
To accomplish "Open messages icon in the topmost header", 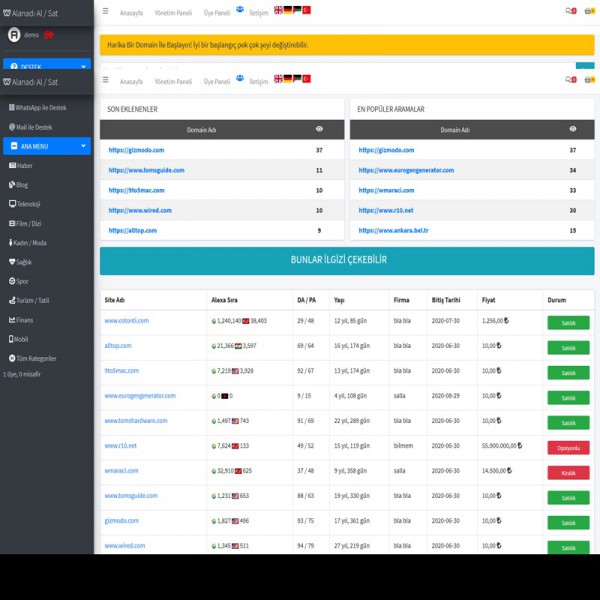I will tap(571, 11).
